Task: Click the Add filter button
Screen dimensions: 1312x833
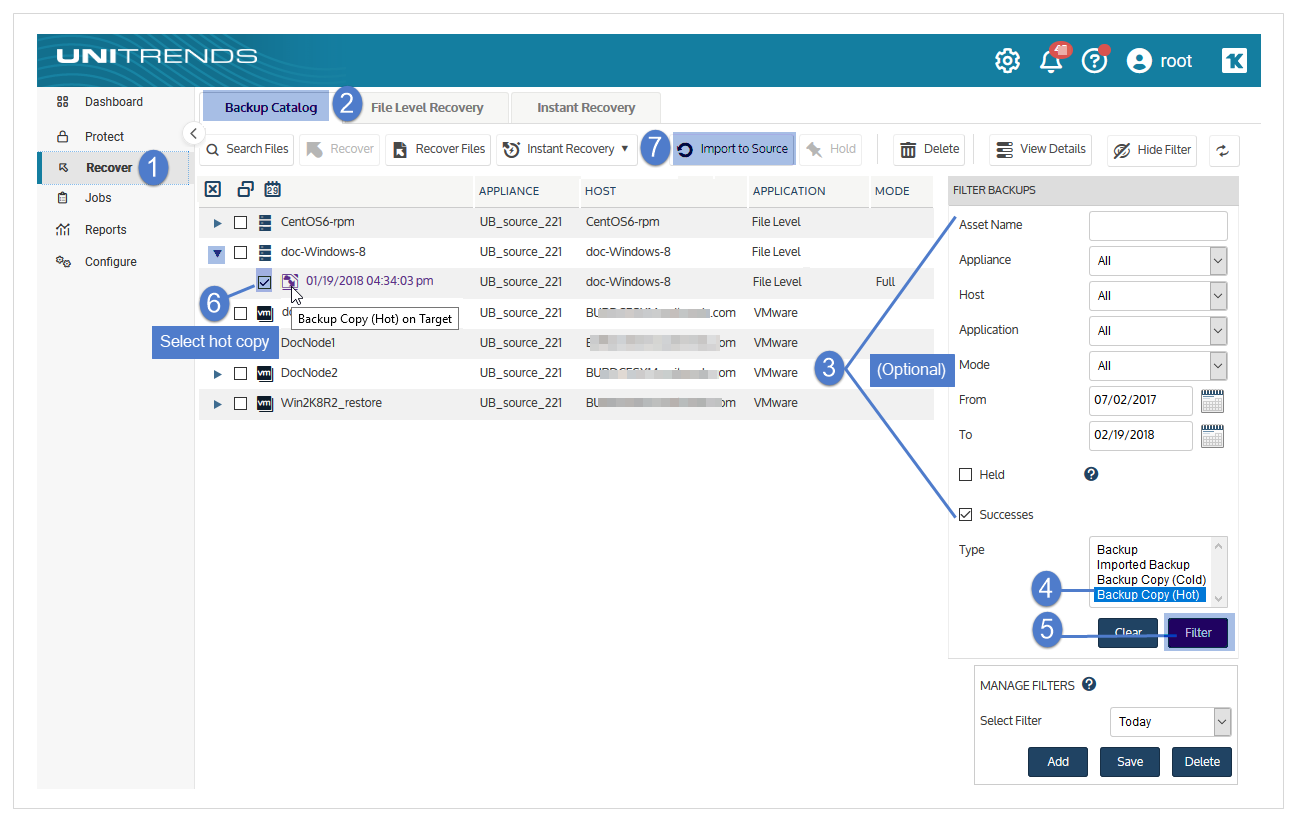Action: (x=1058, y=762)
